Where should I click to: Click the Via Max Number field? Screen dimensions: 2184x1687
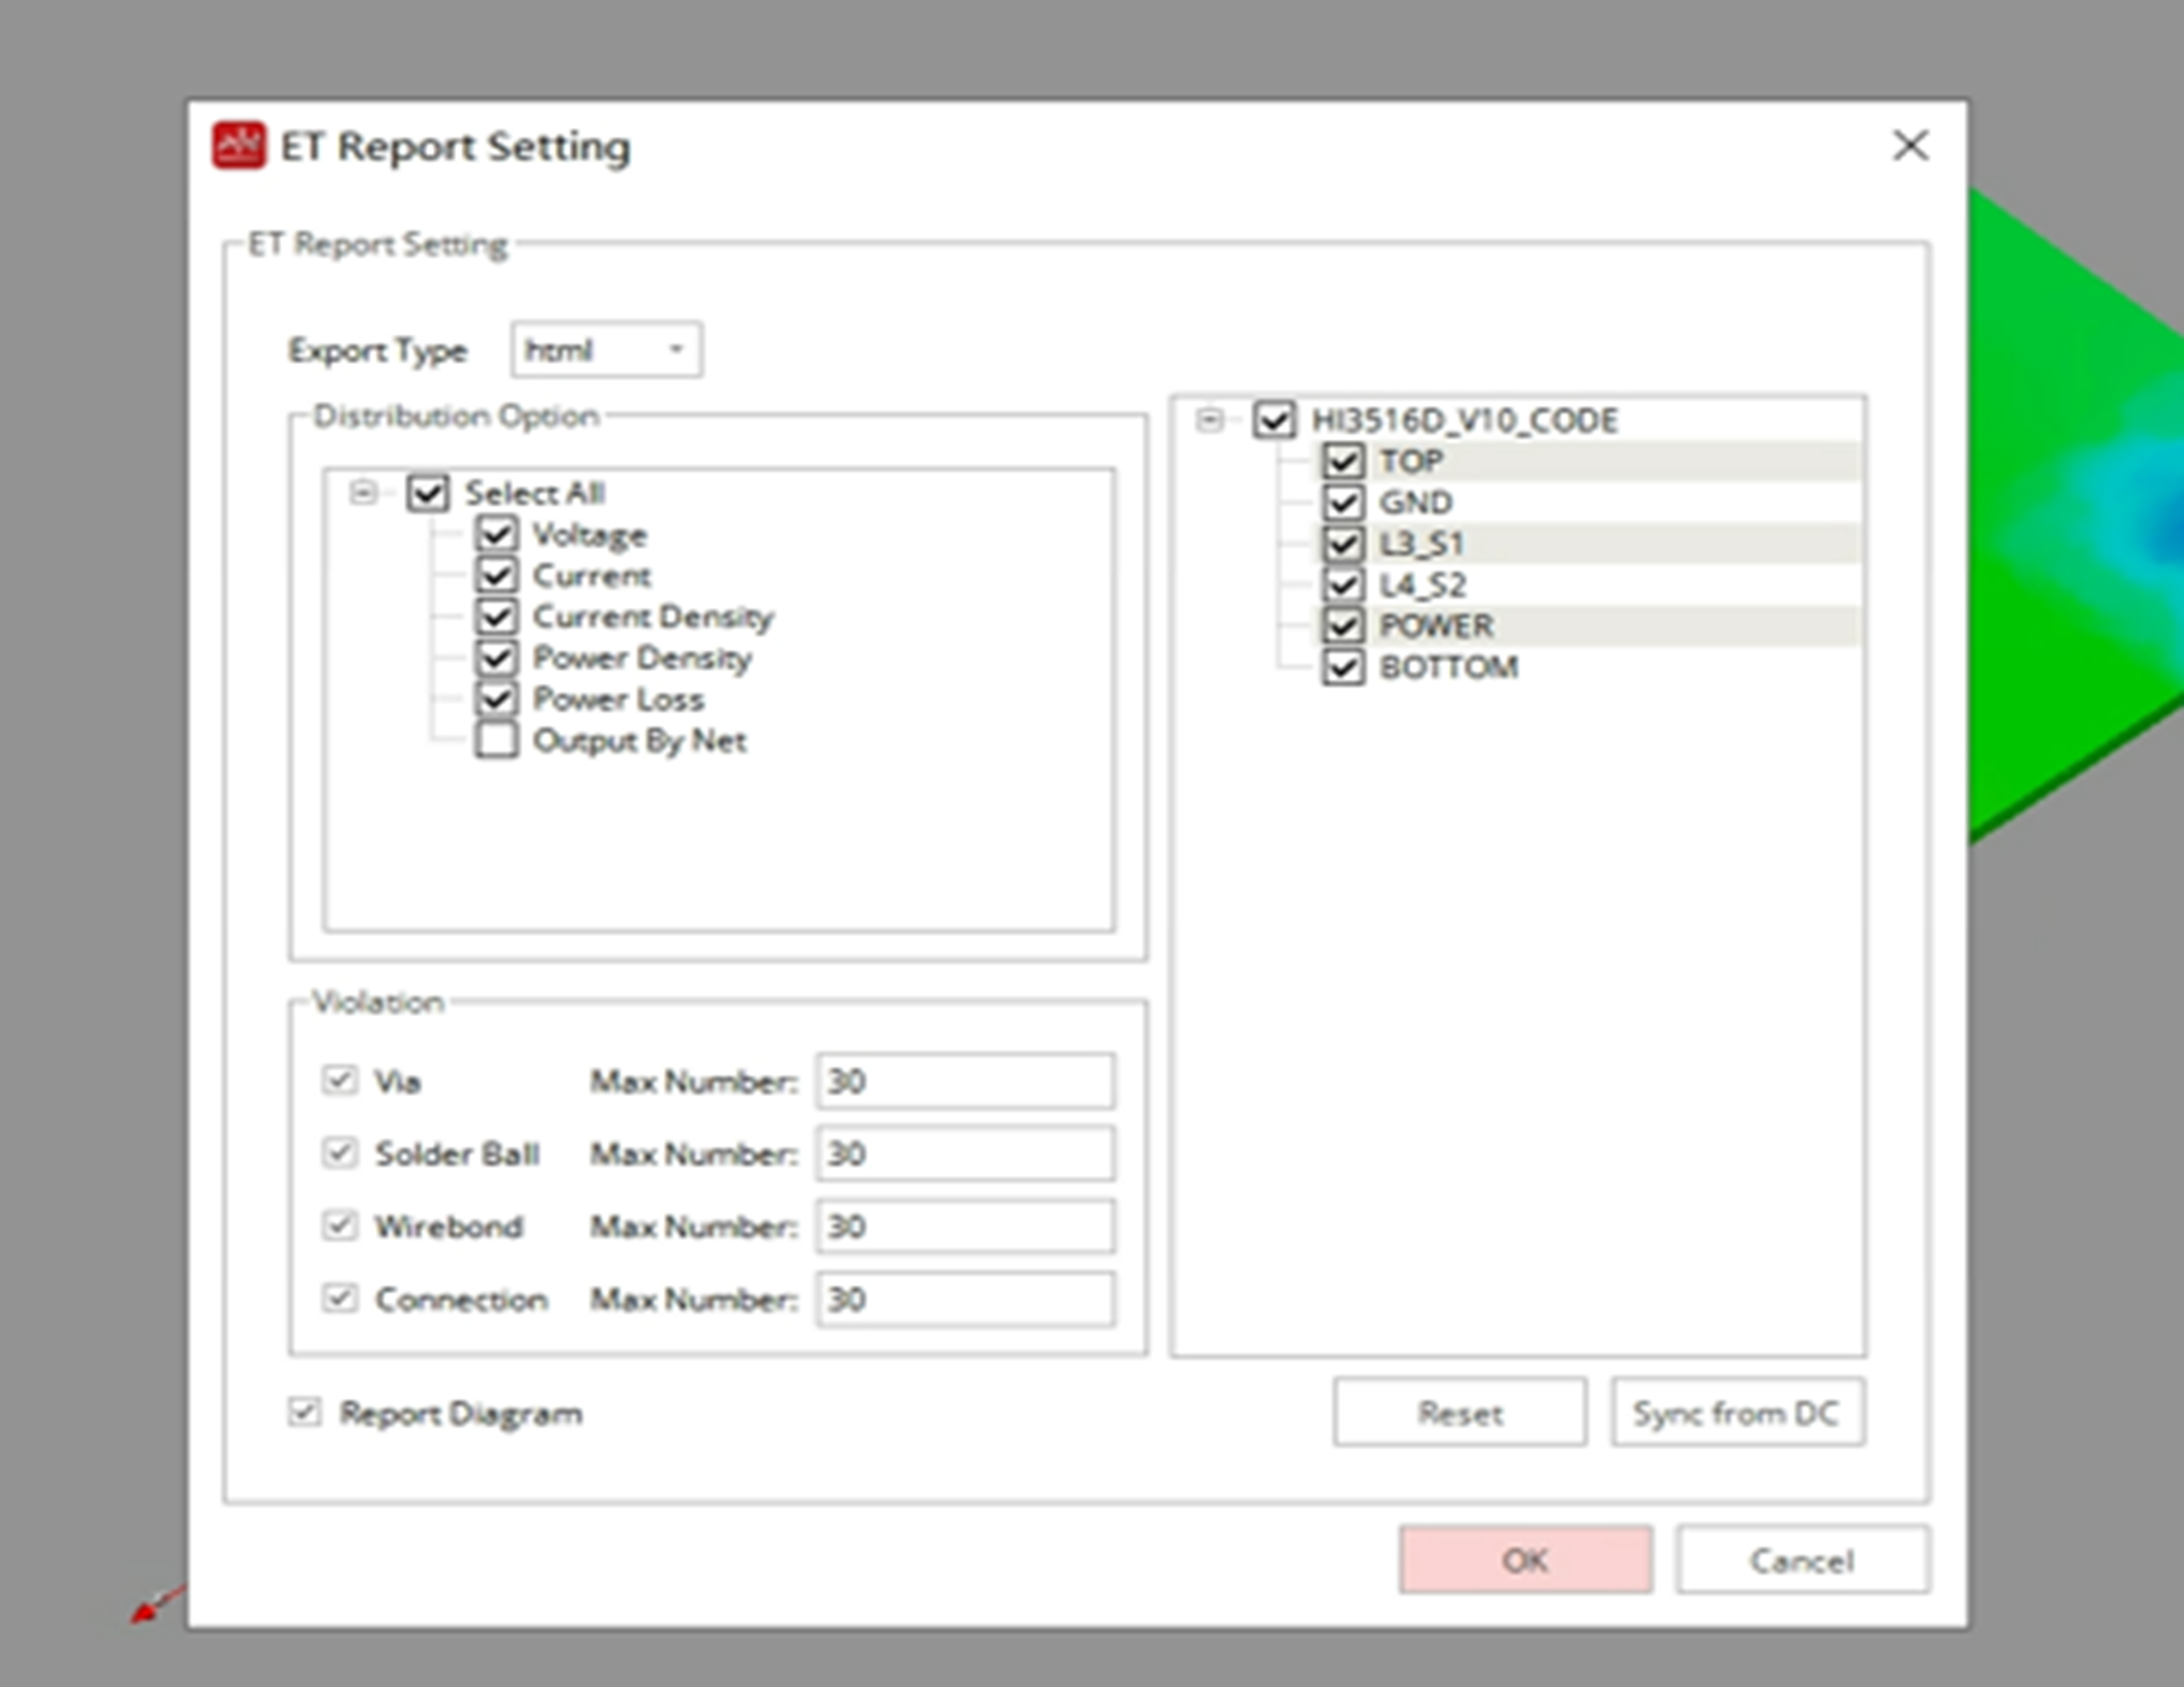click(x=965, y=1081)
